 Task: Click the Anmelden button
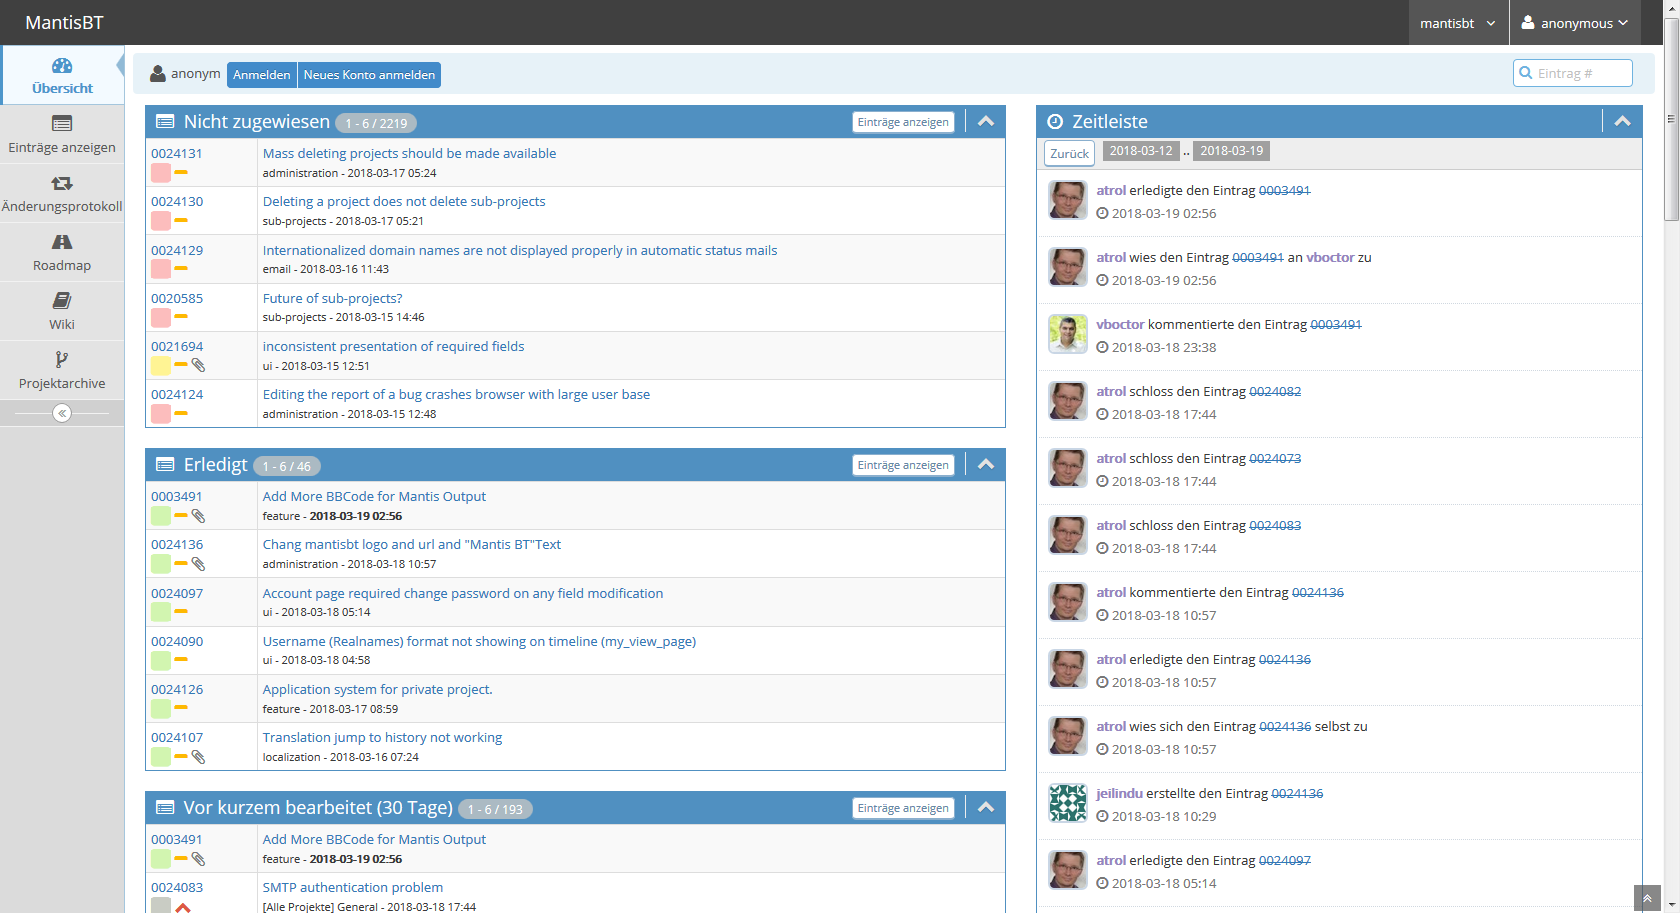(x=261, y=75)
